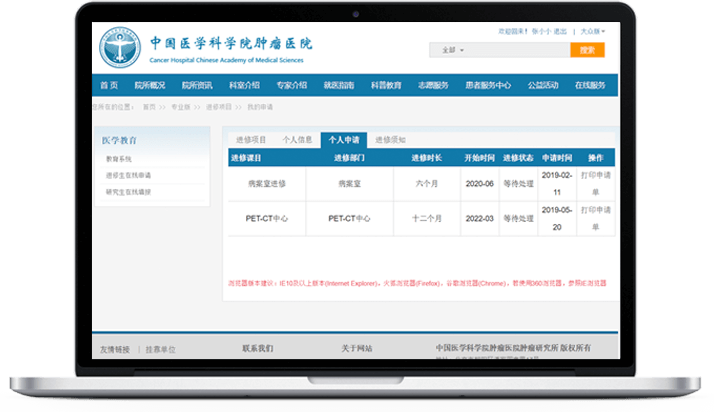The image size is (714, 412).
Task: Click 打印申请单 for the 病案室进修 row
Action: coord(595,184)
